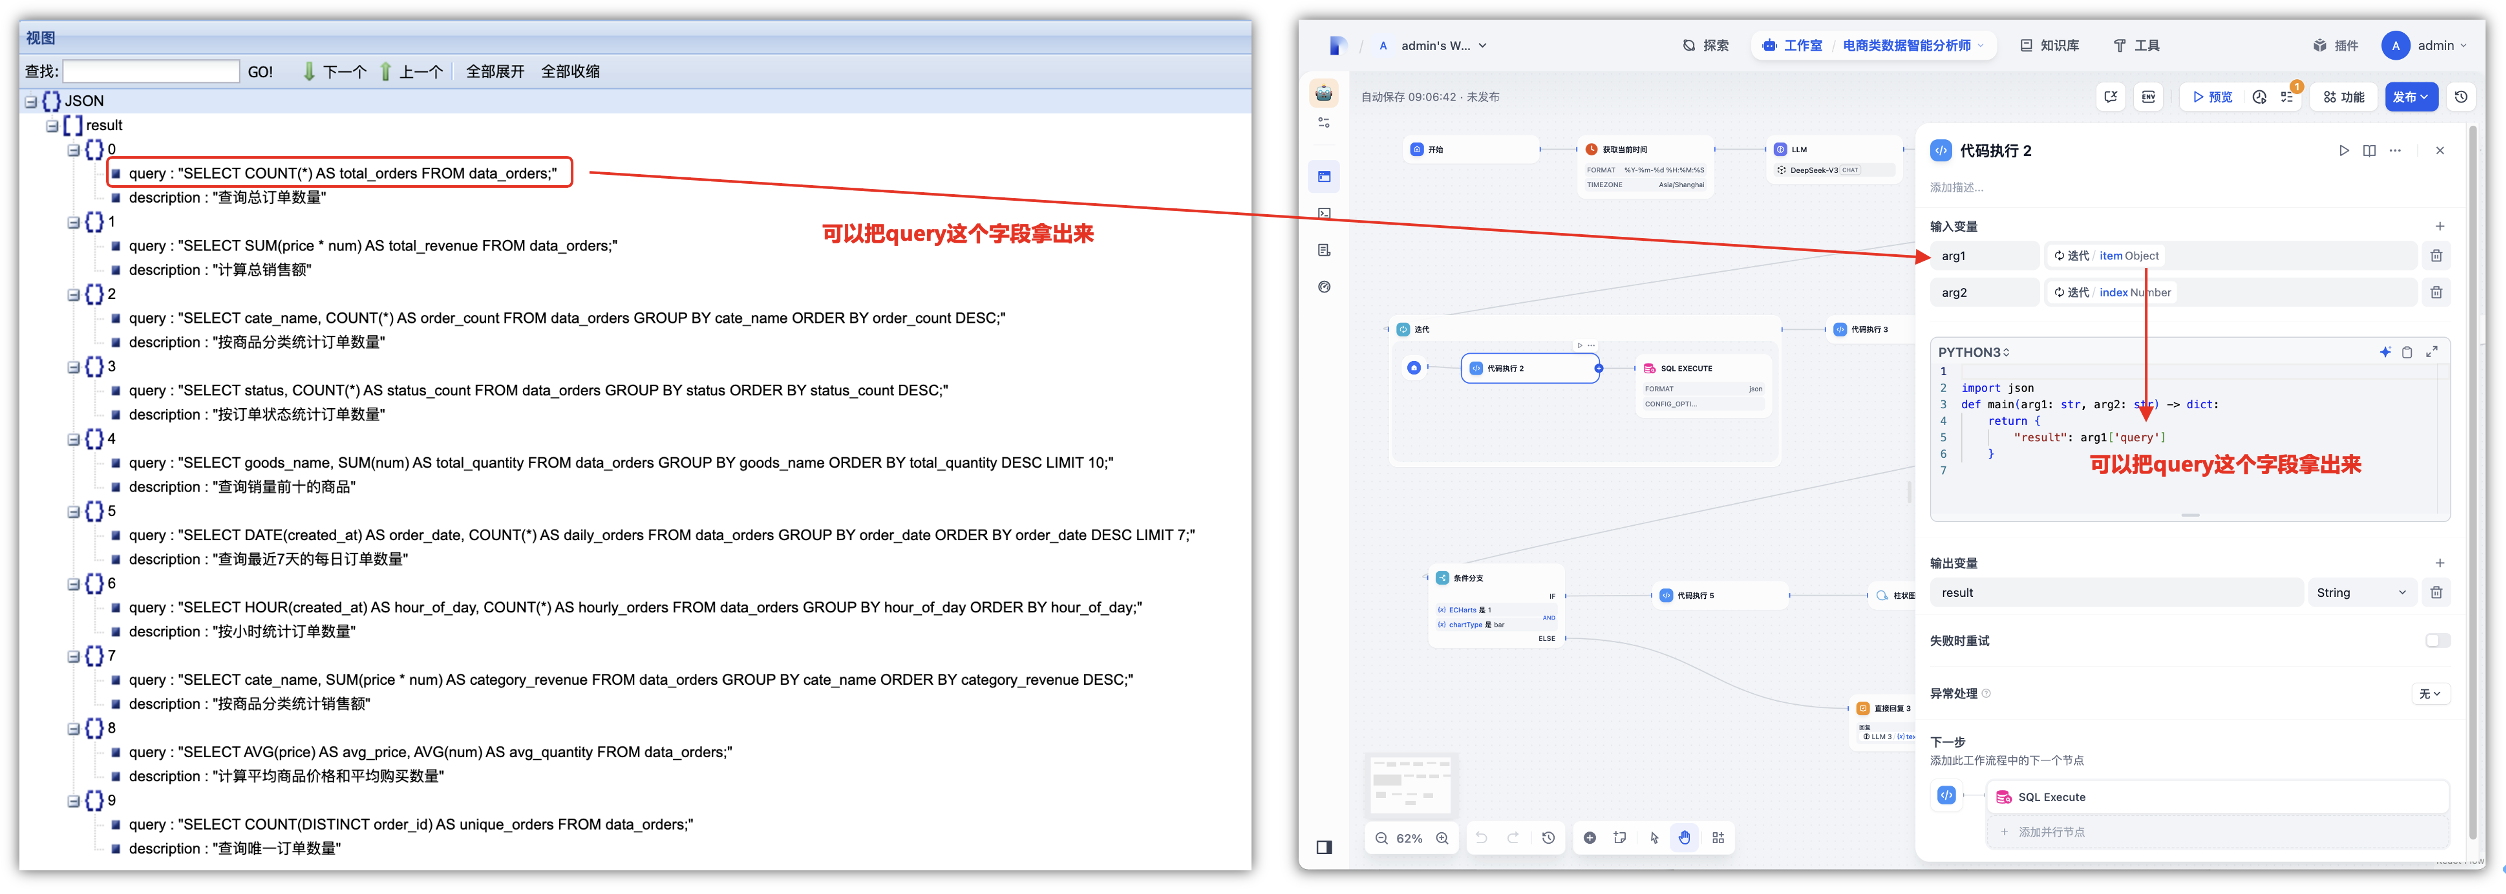Add a new output variable with plus icon
The image size is (2506, 894).
pos(2440,563)
